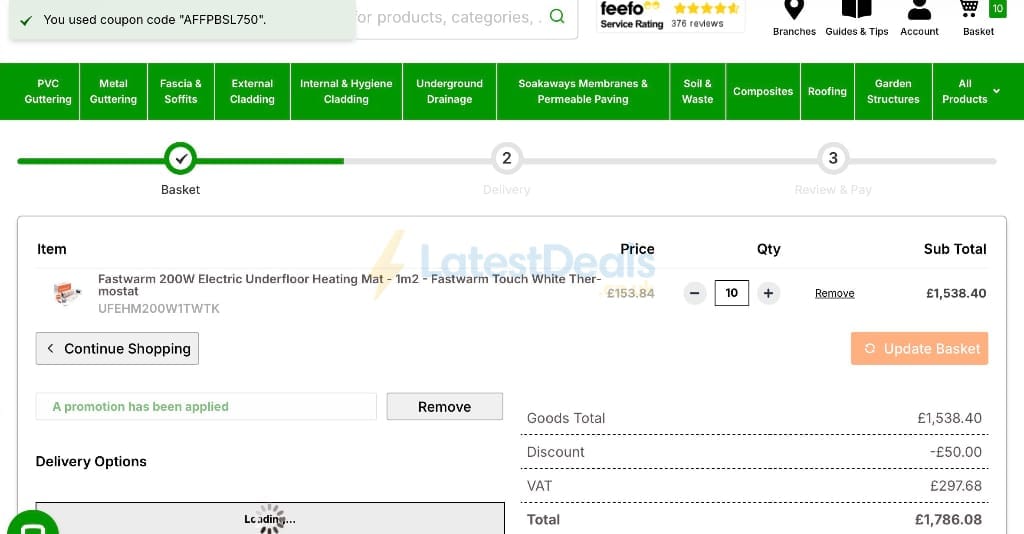Viewport: 1024px width, 534px height.
Task: Click the Discount -£50.00 value
Action: (955, 452)
